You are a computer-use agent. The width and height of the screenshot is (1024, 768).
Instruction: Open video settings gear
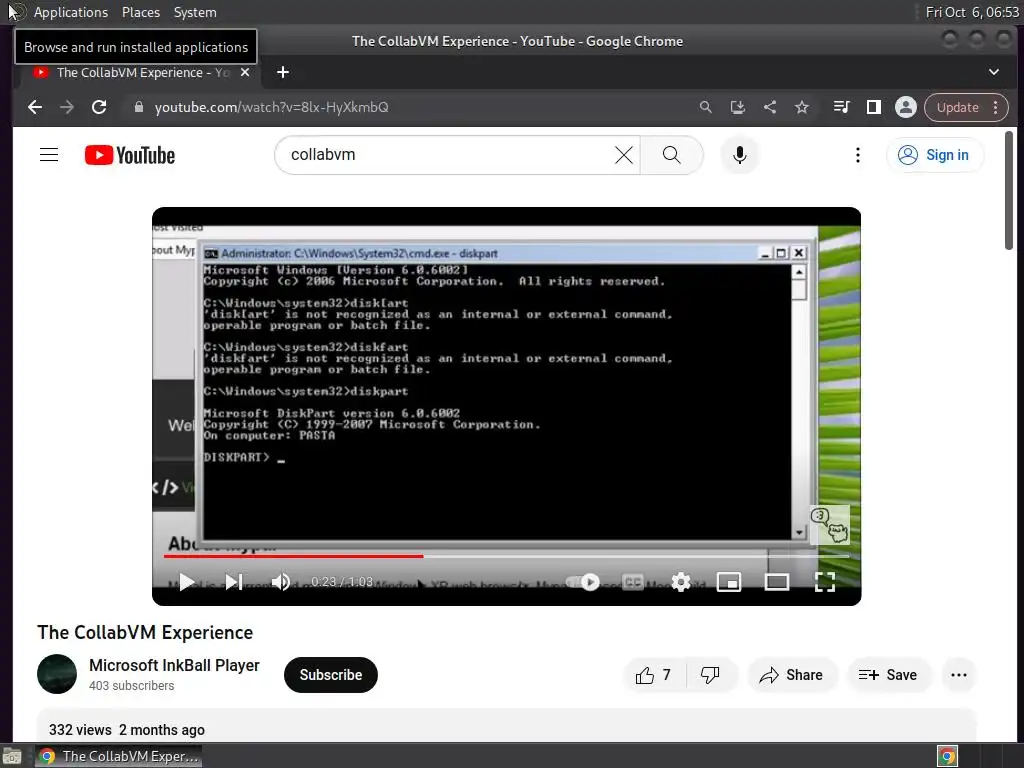coord(680,582)
